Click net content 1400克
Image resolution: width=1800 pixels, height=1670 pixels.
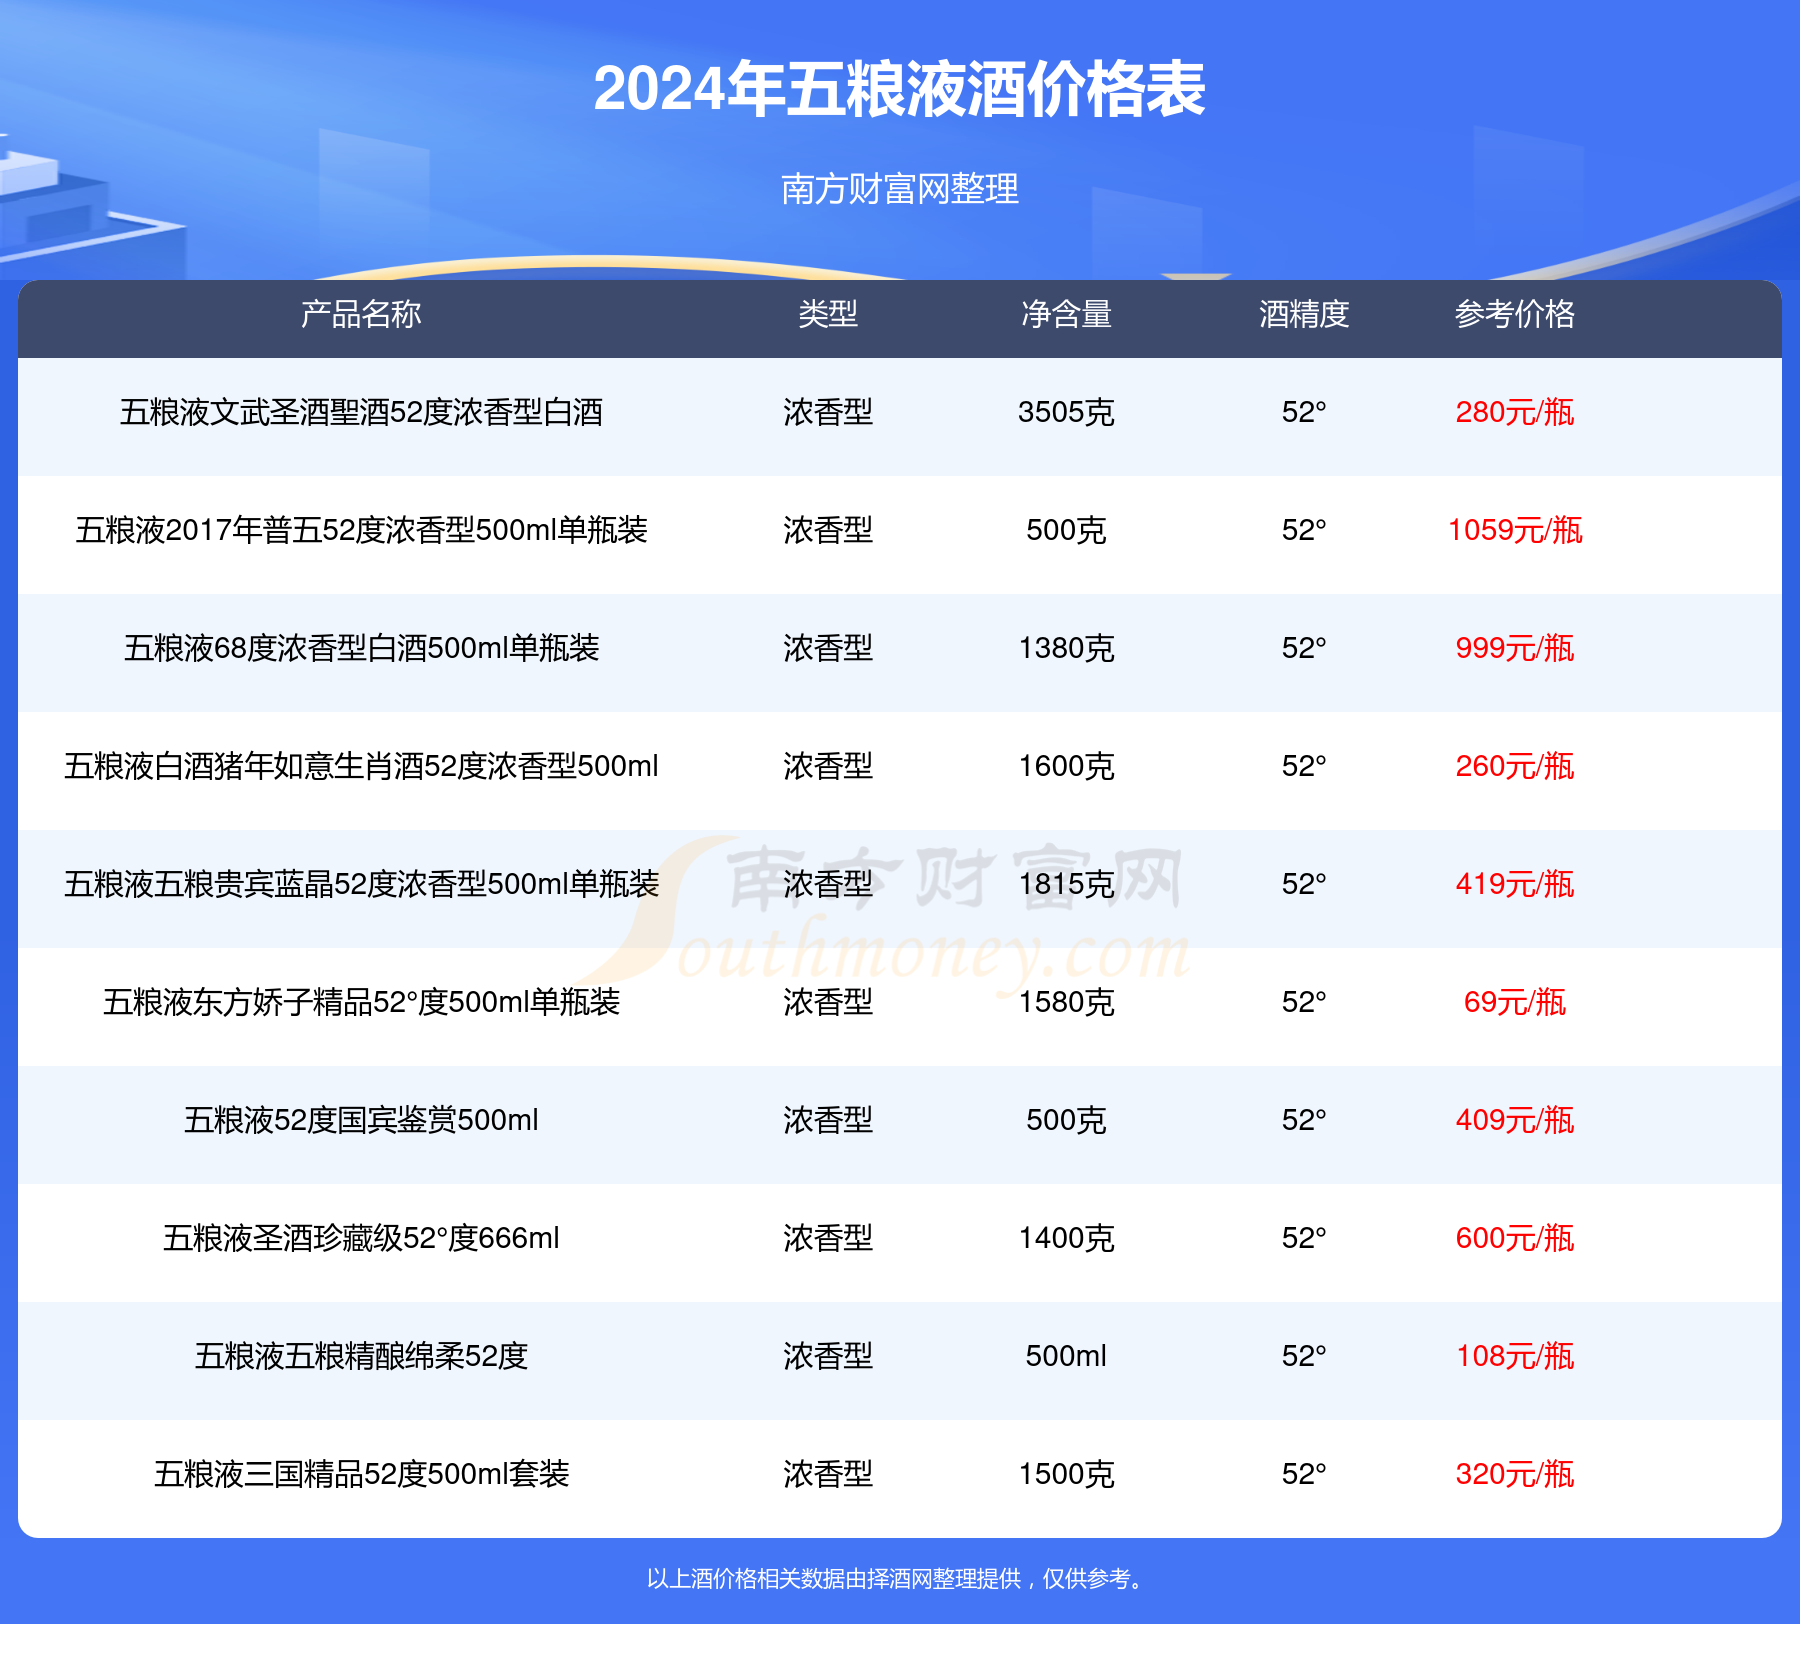click(1066, 1238)
